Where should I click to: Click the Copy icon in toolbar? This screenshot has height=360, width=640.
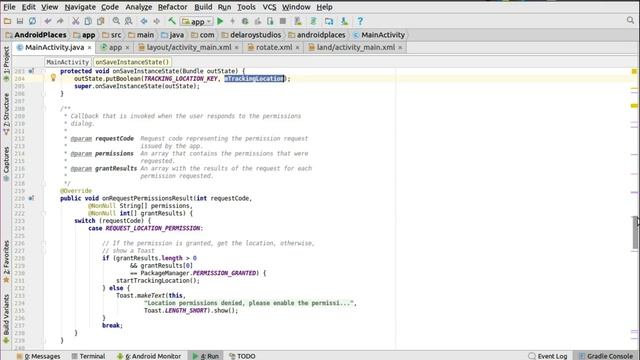tap(88, 21)
